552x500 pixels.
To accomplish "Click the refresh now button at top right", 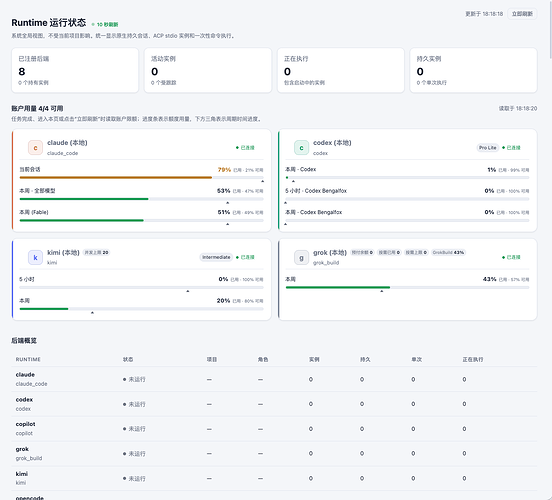I will click(x=522, y=14).
